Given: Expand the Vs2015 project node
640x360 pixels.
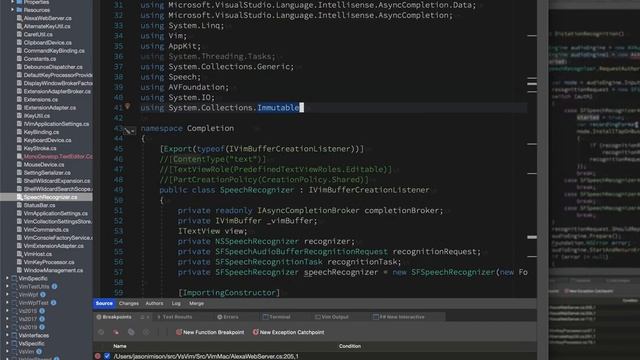Looking at the screenshot, I should coord(7,311).
